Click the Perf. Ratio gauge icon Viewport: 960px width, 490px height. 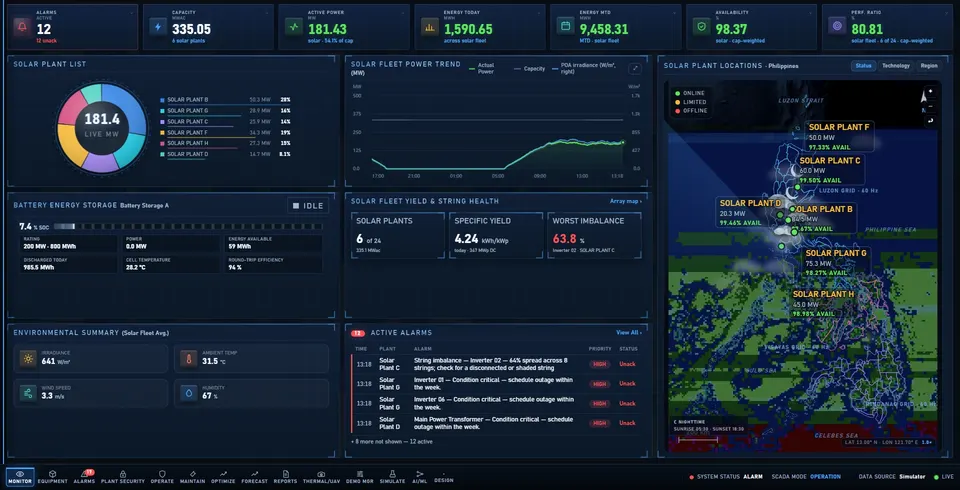[837, 27]
